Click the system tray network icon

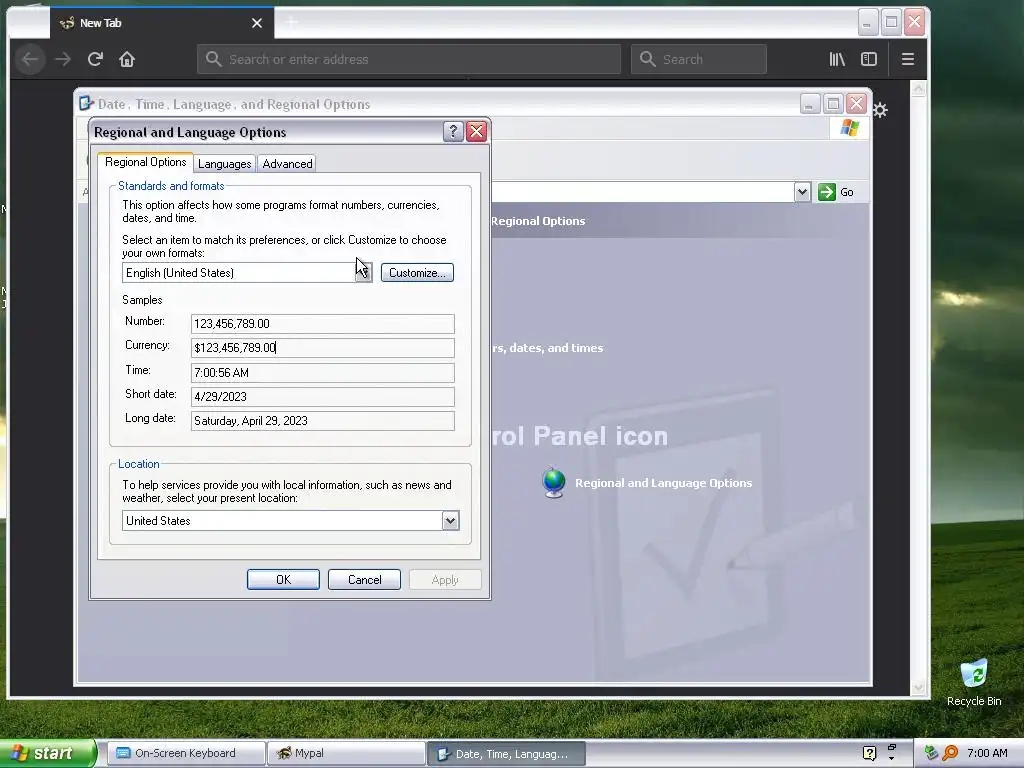[x=931, y=753]
